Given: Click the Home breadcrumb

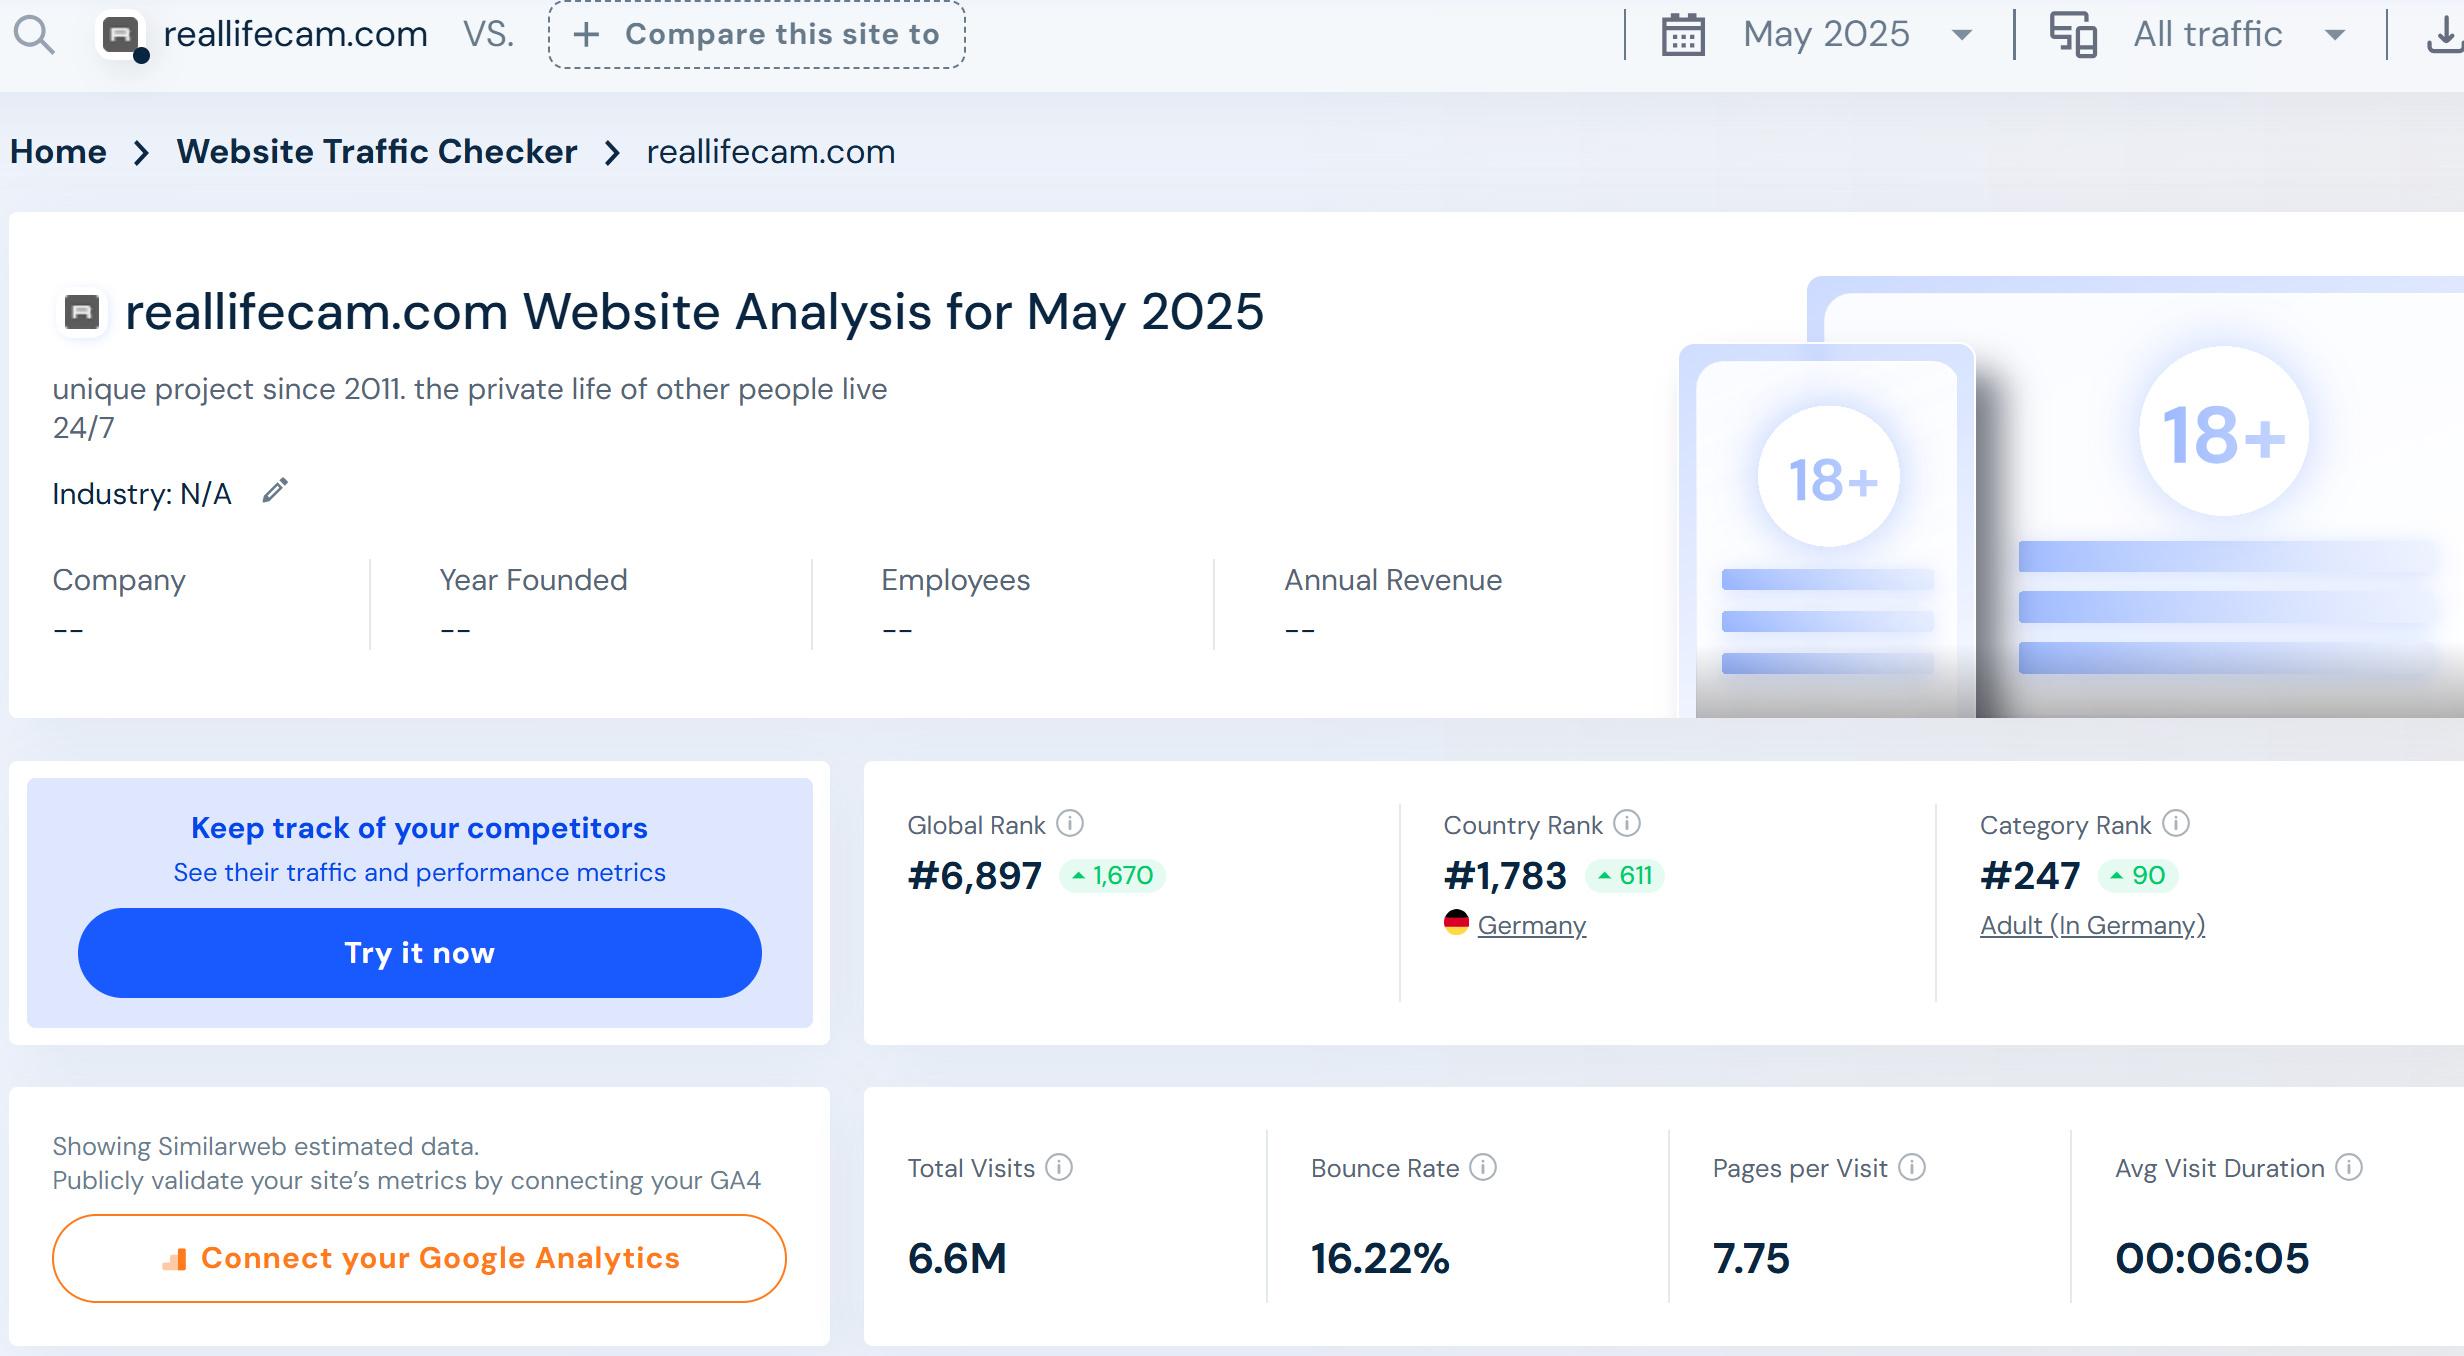Looking at the screenshot, I should (x=58, y=152).
